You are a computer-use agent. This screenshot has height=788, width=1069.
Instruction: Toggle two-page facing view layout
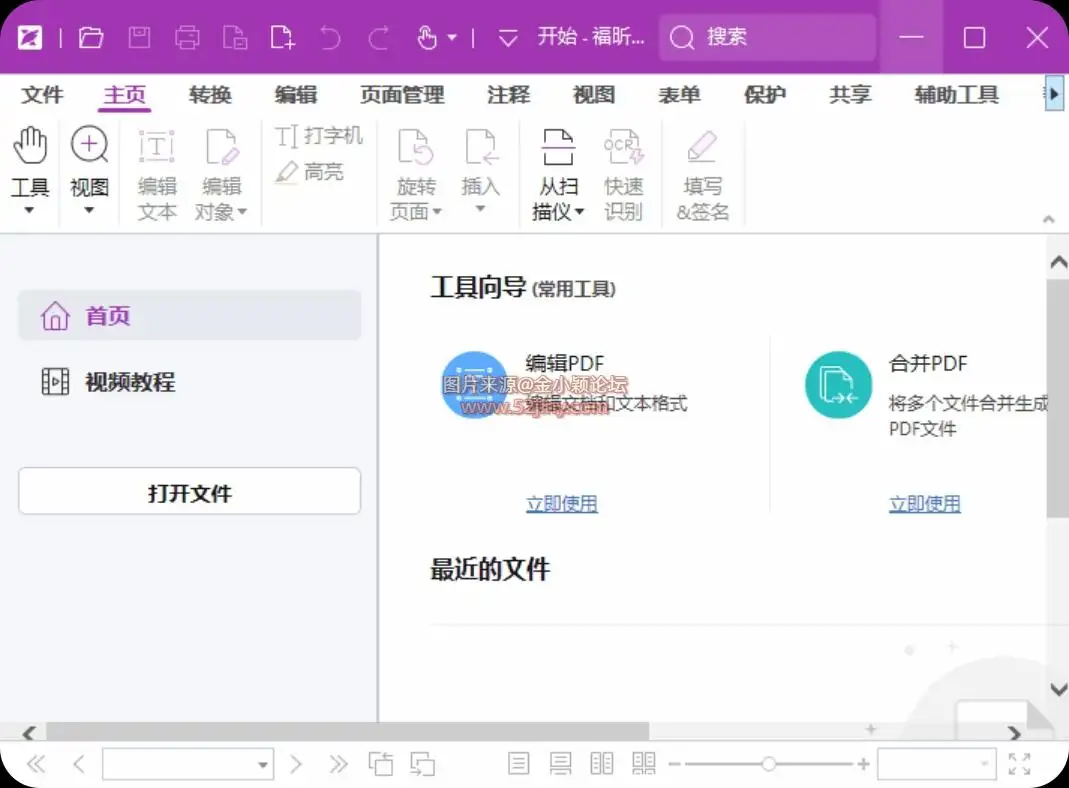[x=602, y=765]
